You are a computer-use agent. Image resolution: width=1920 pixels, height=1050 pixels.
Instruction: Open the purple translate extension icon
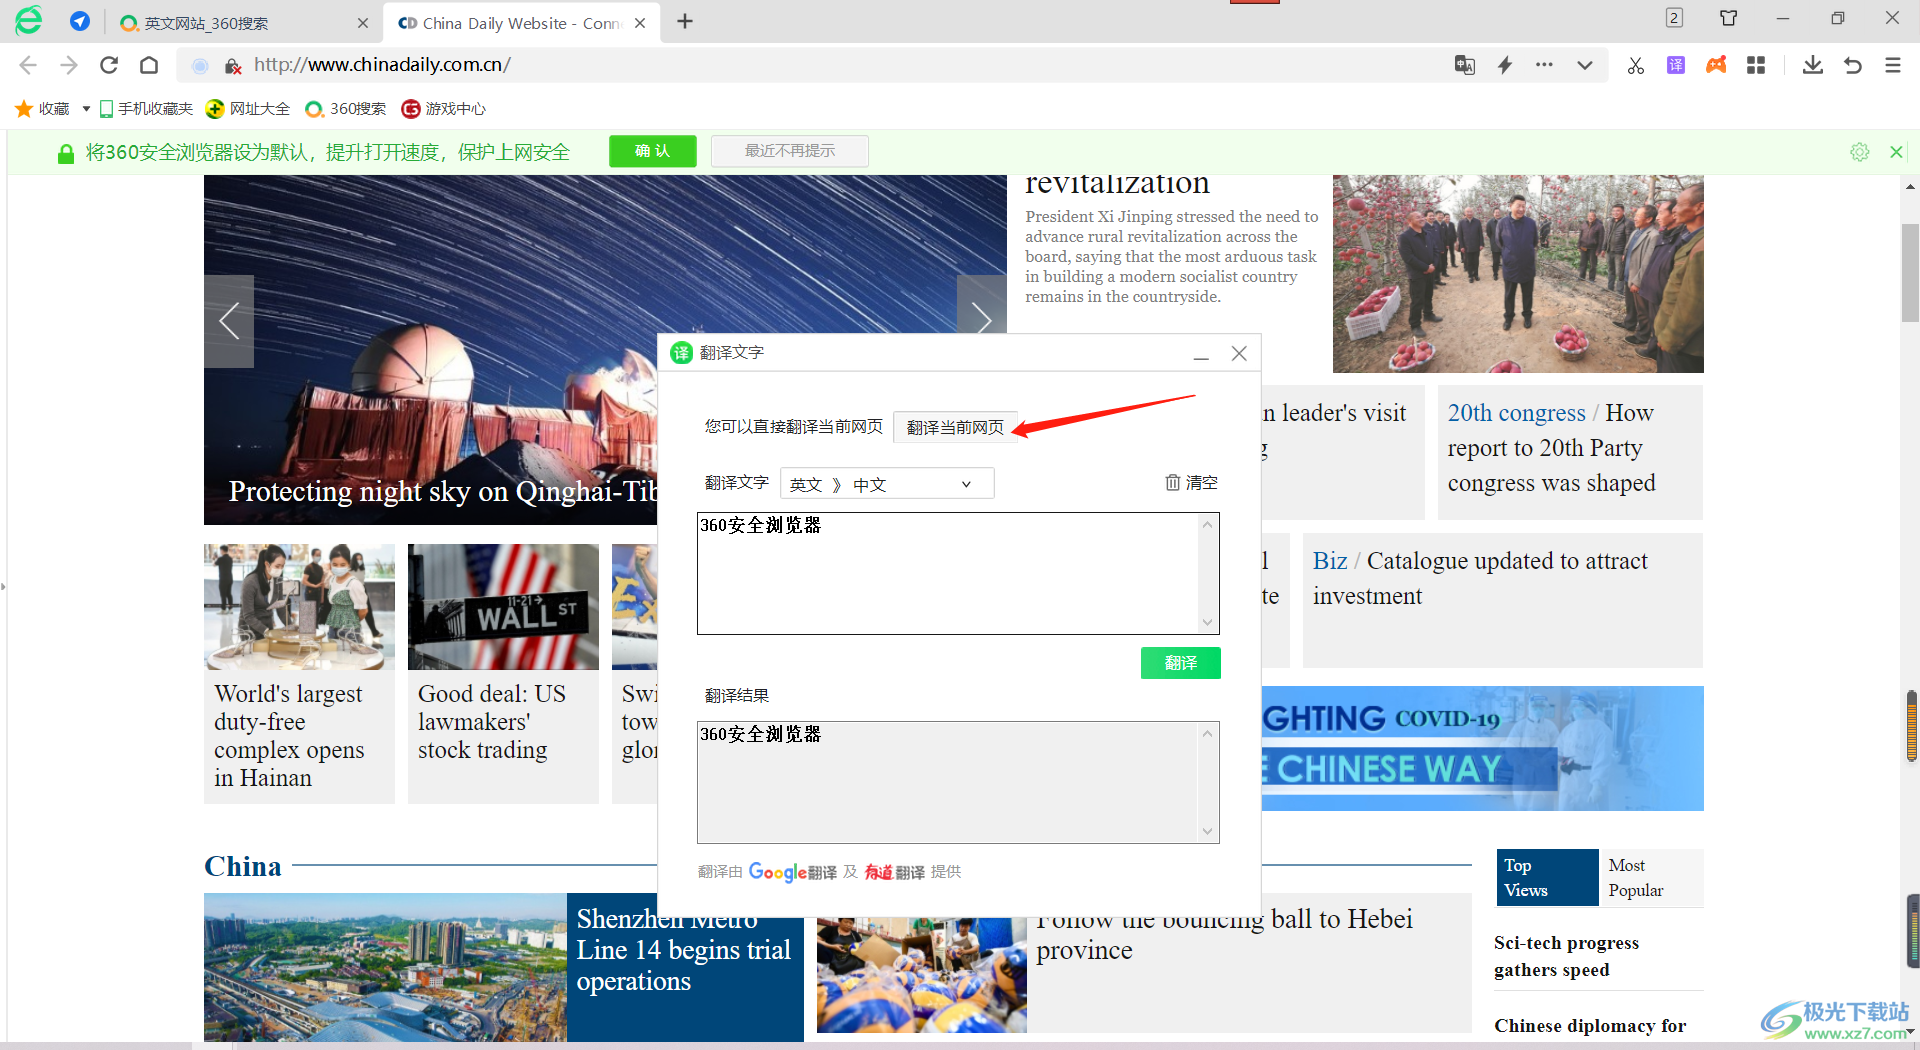[x=1676, y=65]
